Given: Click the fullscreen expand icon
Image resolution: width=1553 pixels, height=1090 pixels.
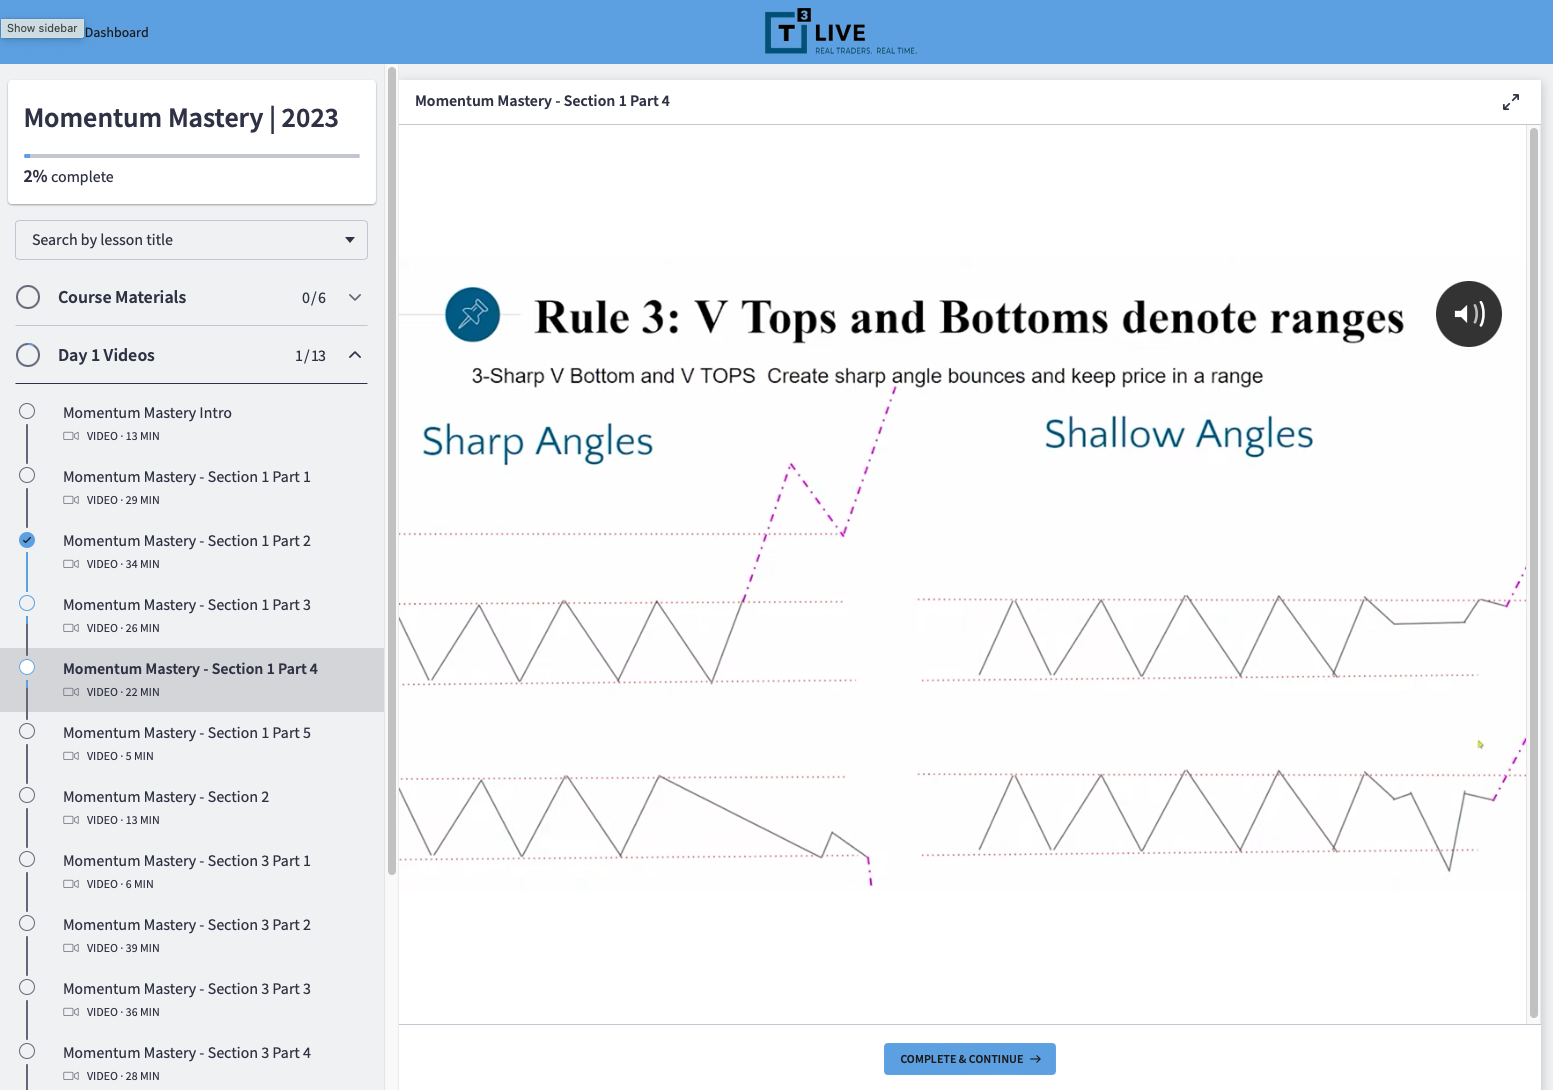Looking at the screenshot, I should (1510, 102).
